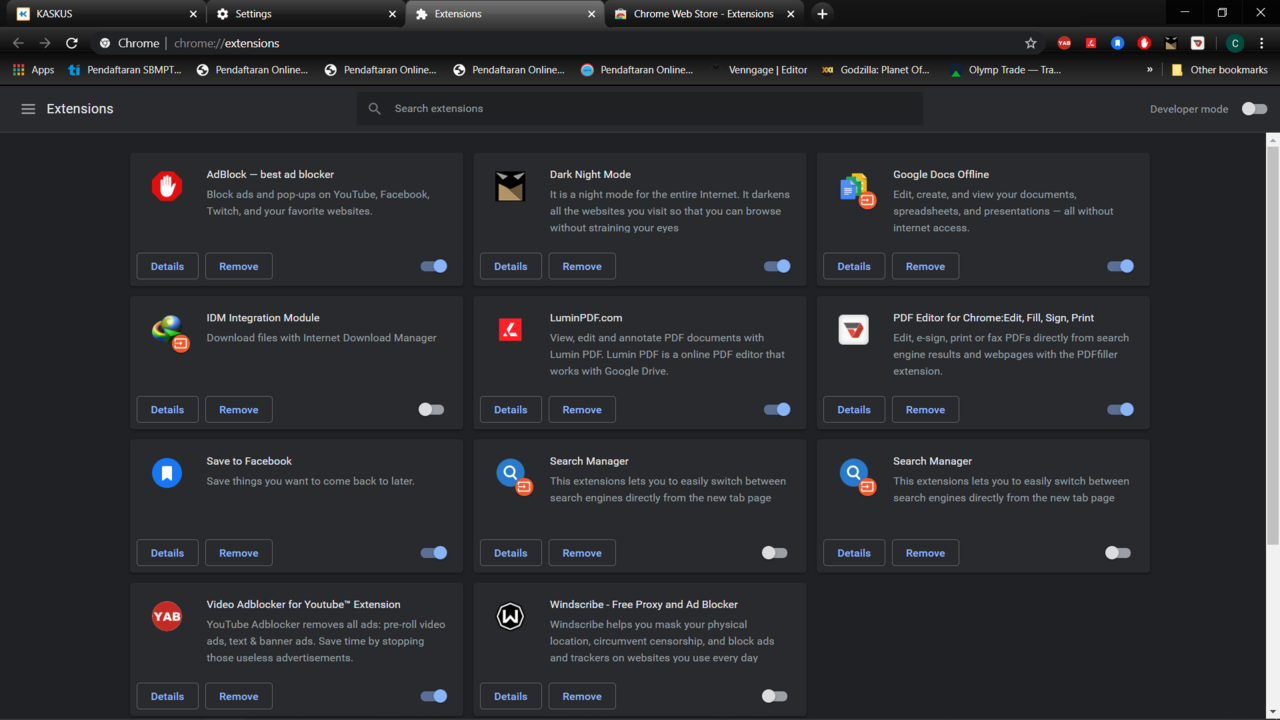Reload the current page
The image size is (1280, 720).
72,43
